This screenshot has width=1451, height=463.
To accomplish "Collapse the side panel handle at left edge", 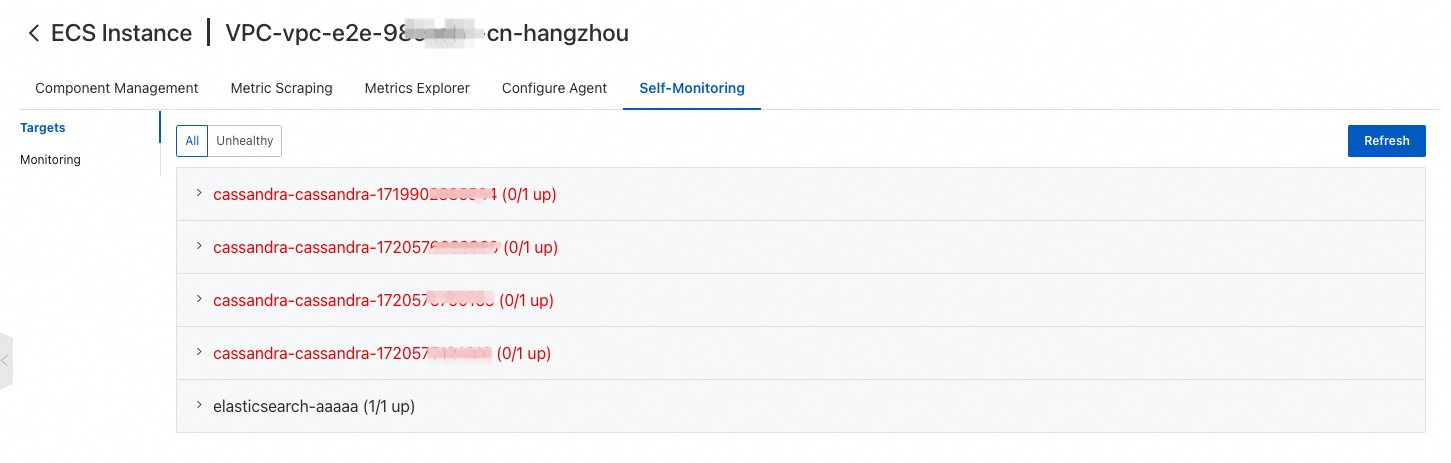I will 6,360.
